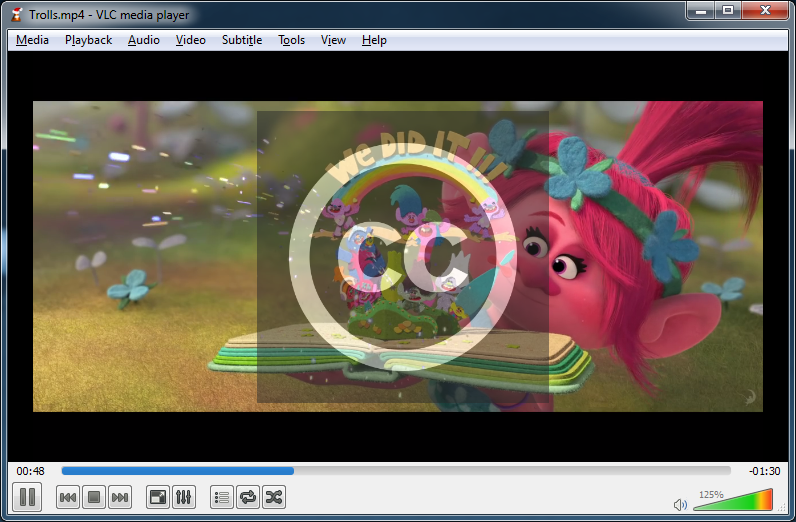Open the Tools menu

tap(291, 40)
